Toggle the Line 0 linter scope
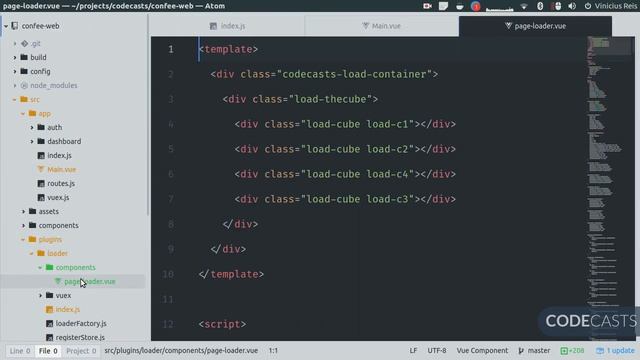The width and height of the screenshot is (640, 360). pyautogui.click(x=20, y=351)
